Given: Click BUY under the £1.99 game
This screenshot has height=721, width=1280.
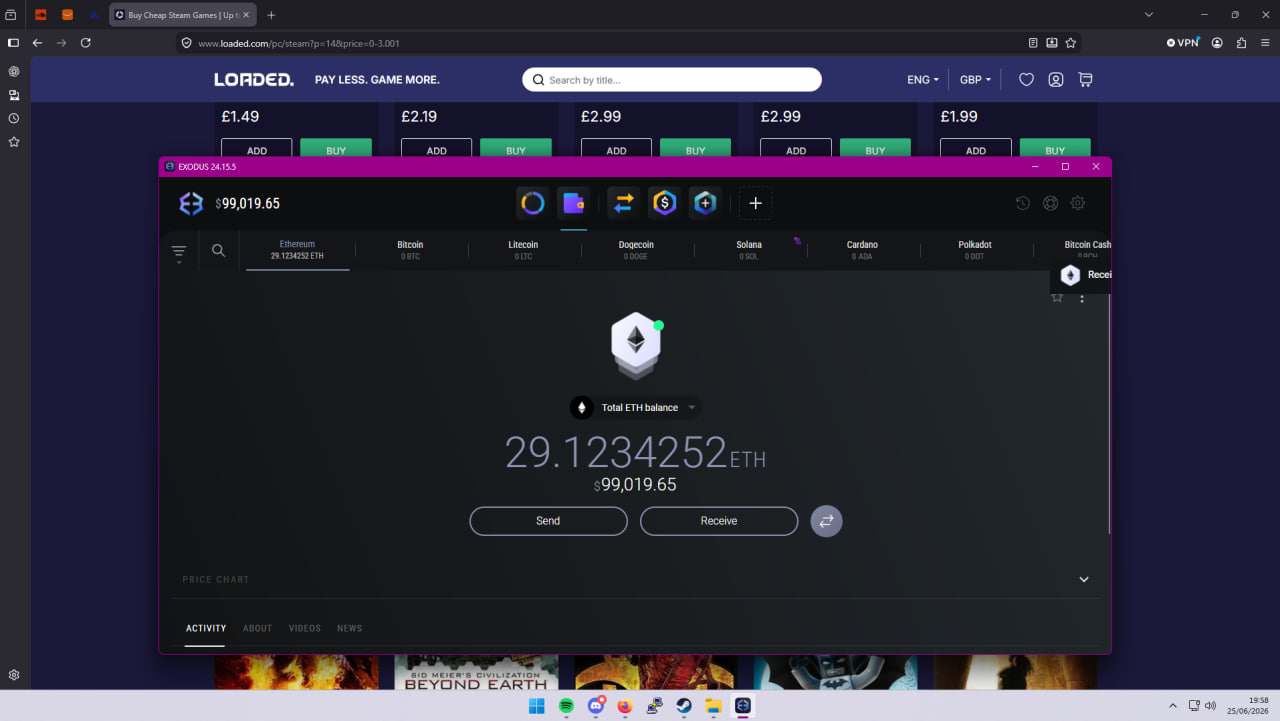Looking at the screenshot, I should [1055, 148].
